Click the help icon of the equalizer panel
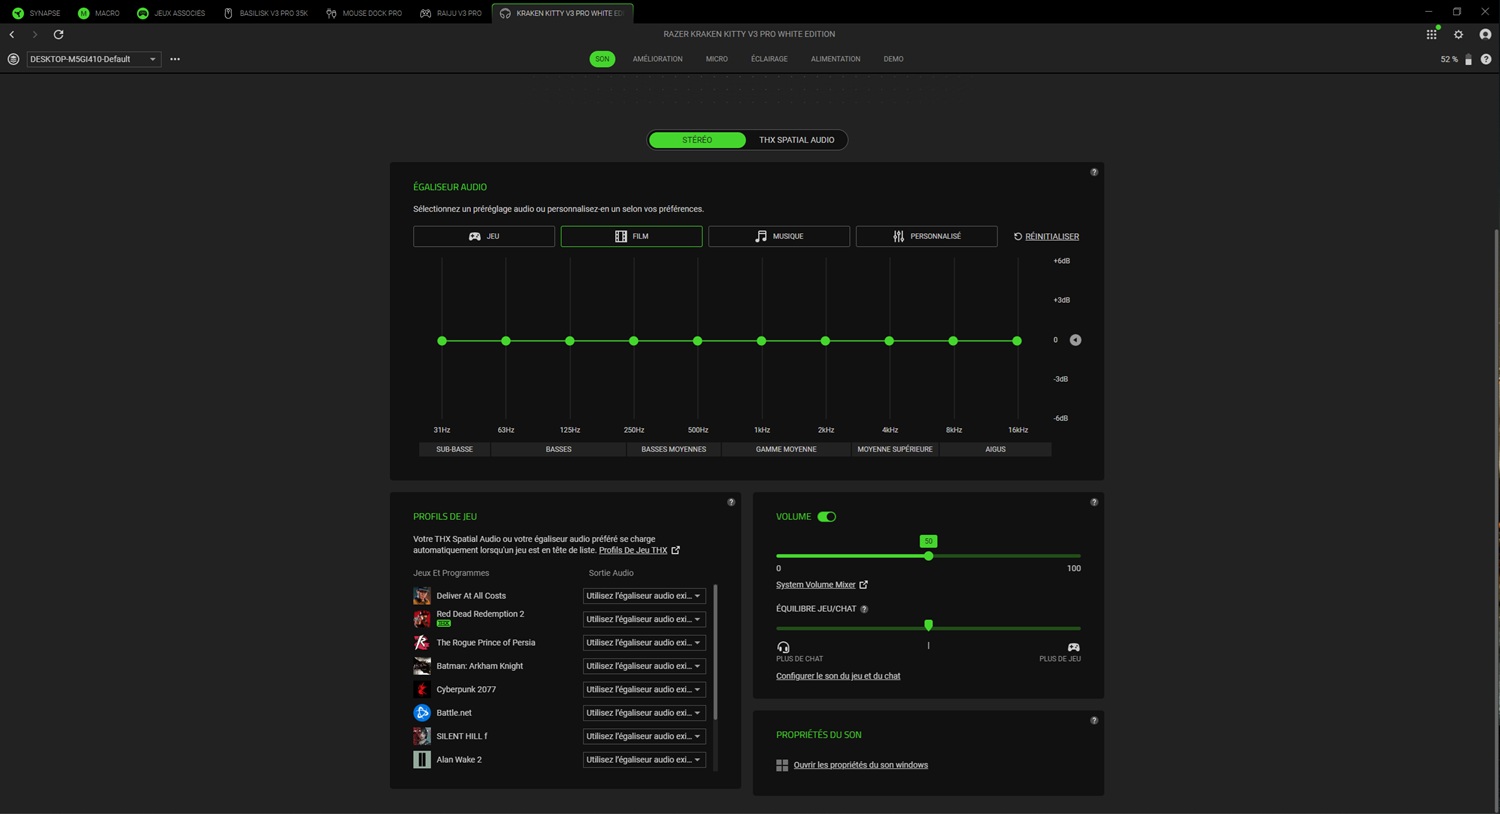This screenshot has height=814, width=1500. pyautogui.click(x=1094, y=172)
